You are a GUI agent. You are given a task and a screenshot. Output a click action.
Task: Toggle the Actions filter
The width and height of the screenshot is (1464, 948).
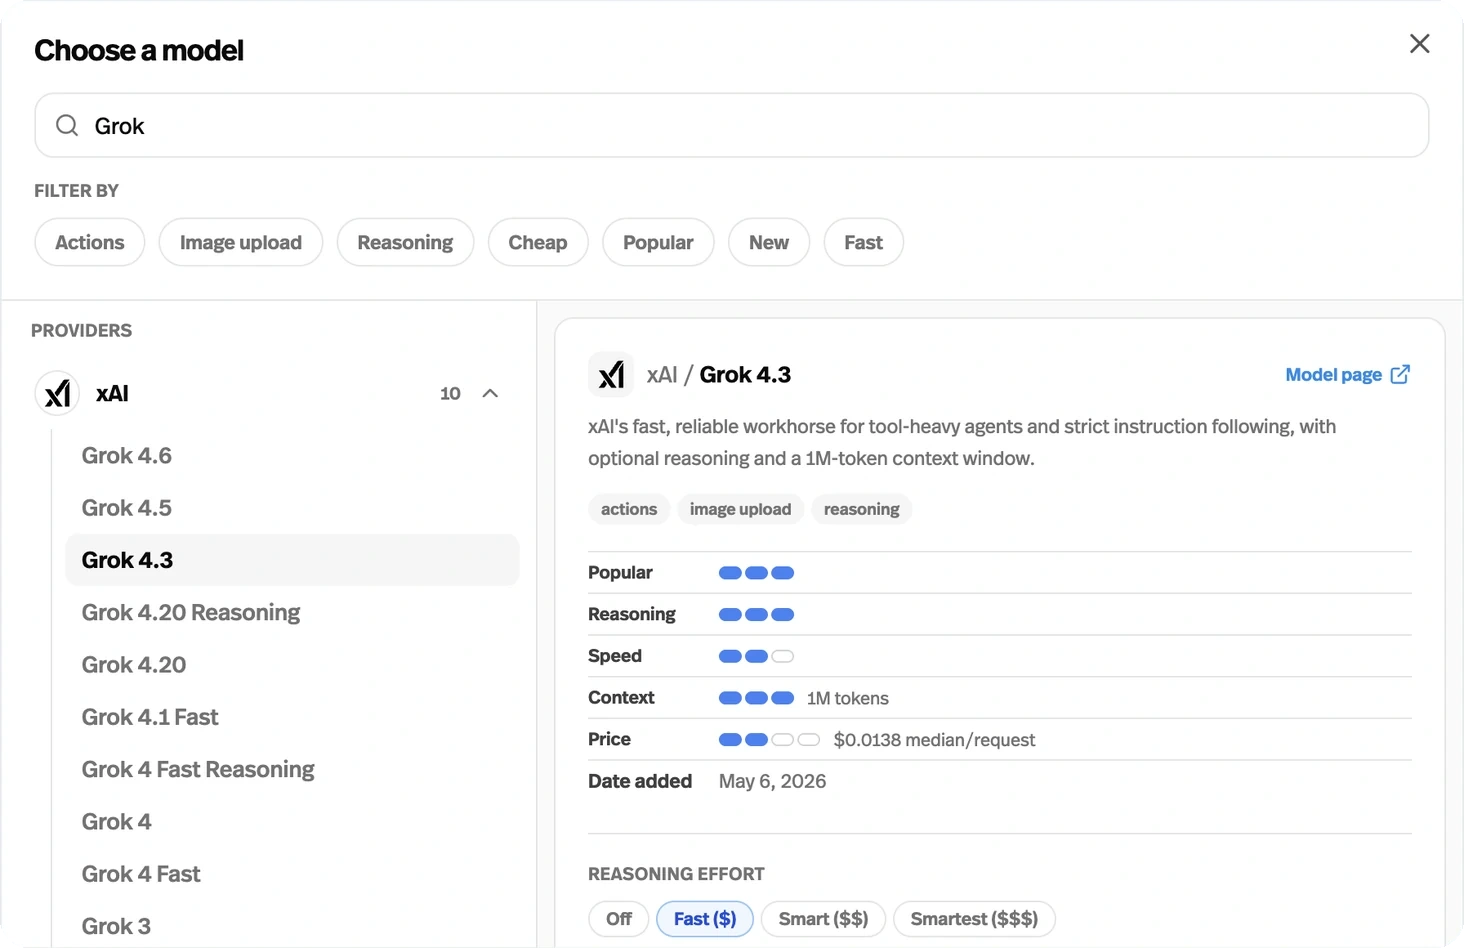coord(90,242)
